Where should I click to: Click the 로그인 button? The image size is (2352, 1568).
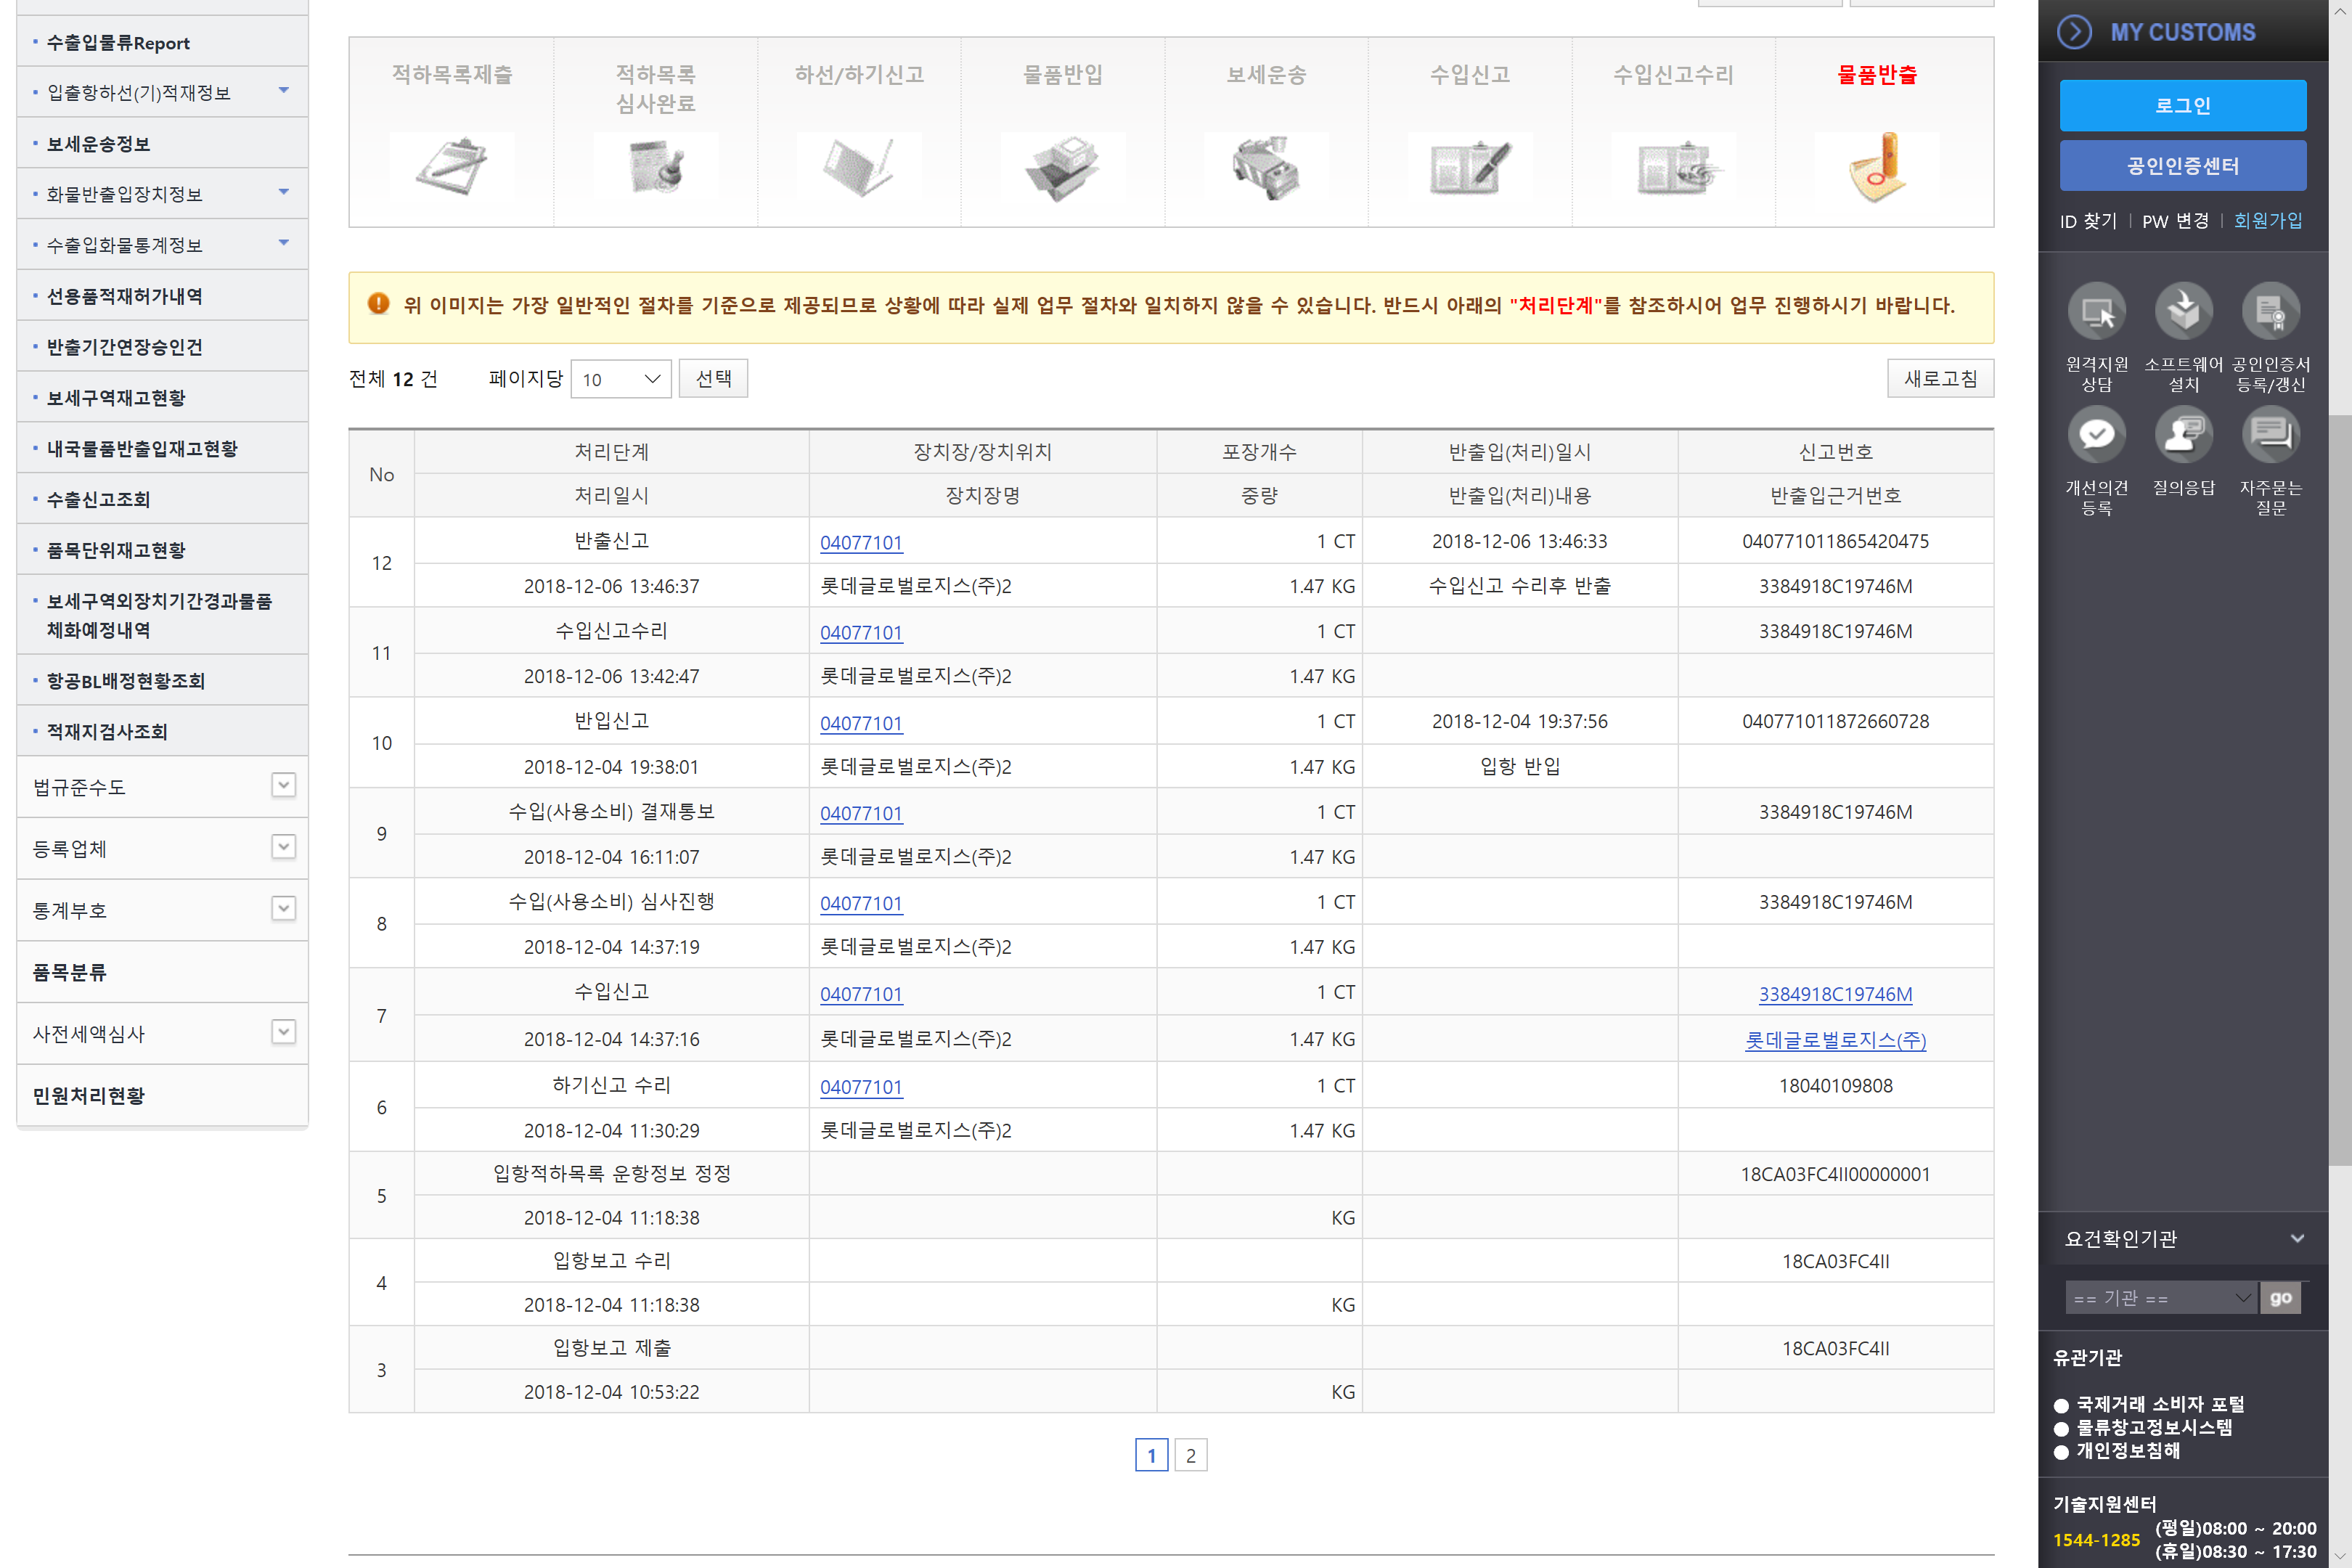2183,105
